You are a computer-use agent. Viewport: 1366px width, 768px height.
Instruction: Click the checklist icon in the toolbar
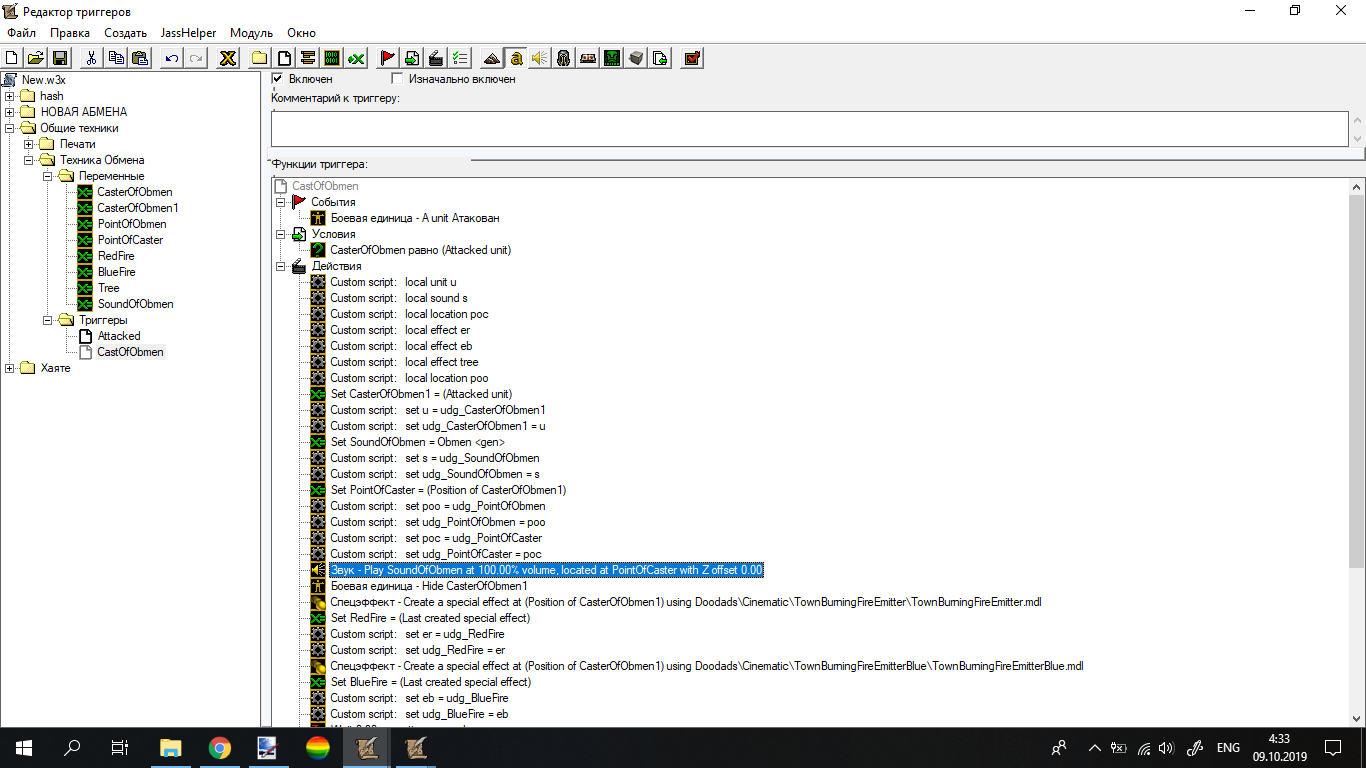pyautogui.click(x=460, y=58)
